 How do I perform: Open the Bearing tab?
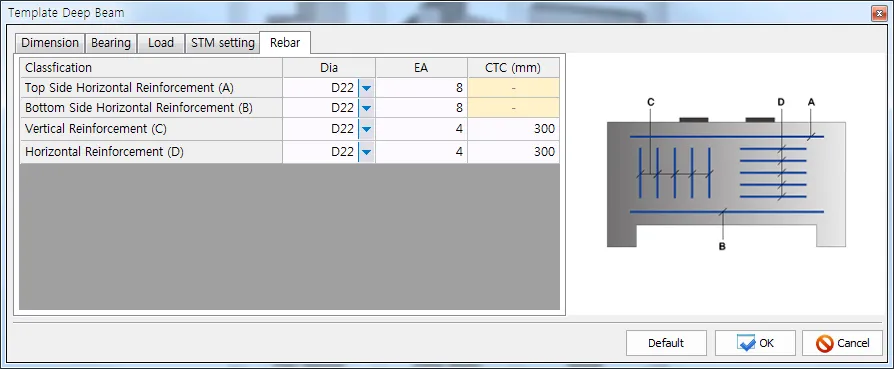(111, 43)
